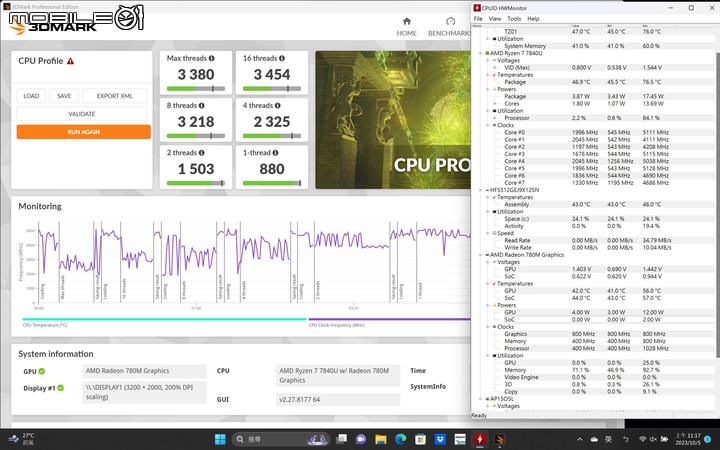
Task: Click the EXPORT XML button
Action: tap(115, 96)
